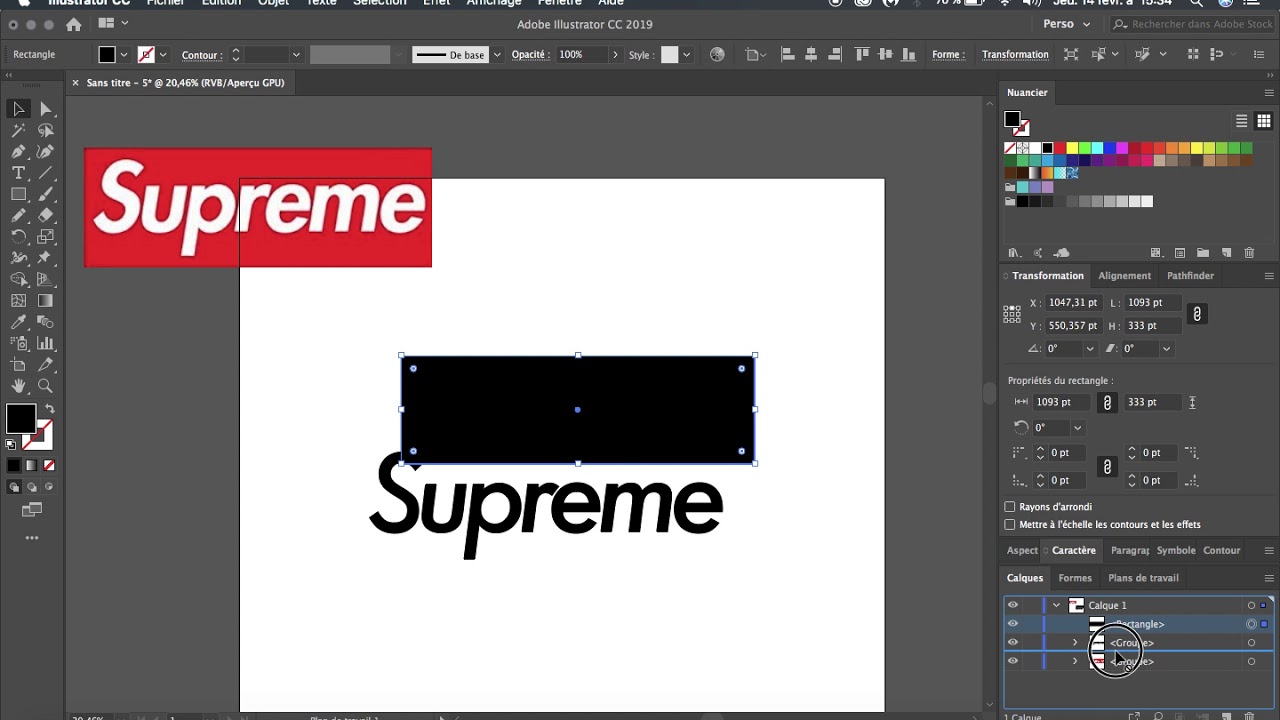Expand the second Groupe sublayer
This screenshot has width=1280, height=720.
[1075, 661]
